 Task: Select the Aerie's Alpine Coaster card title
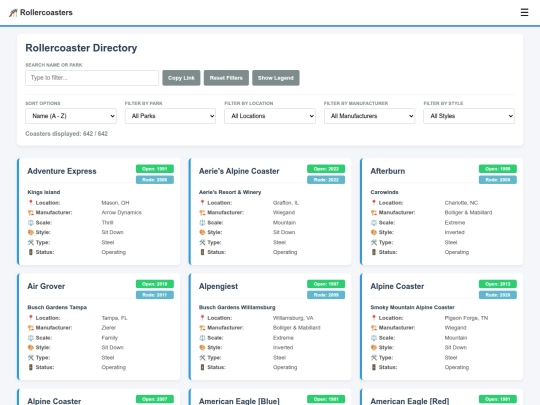tap(239, 171)
